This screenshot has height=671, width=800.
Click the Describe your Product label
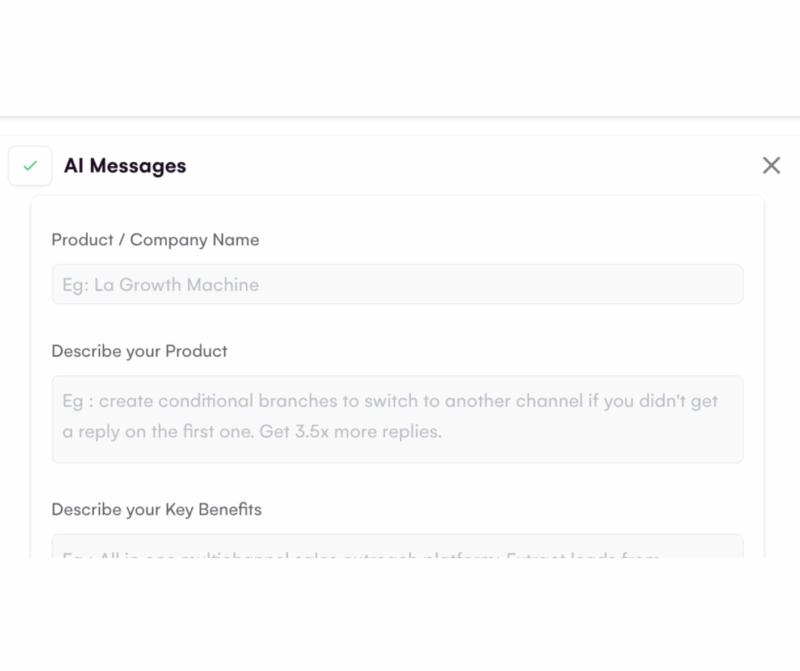[139, 351]
